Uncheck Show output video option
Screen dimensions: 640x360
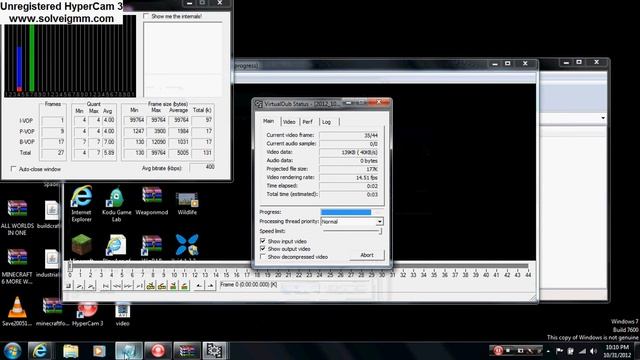coord(263,249)
